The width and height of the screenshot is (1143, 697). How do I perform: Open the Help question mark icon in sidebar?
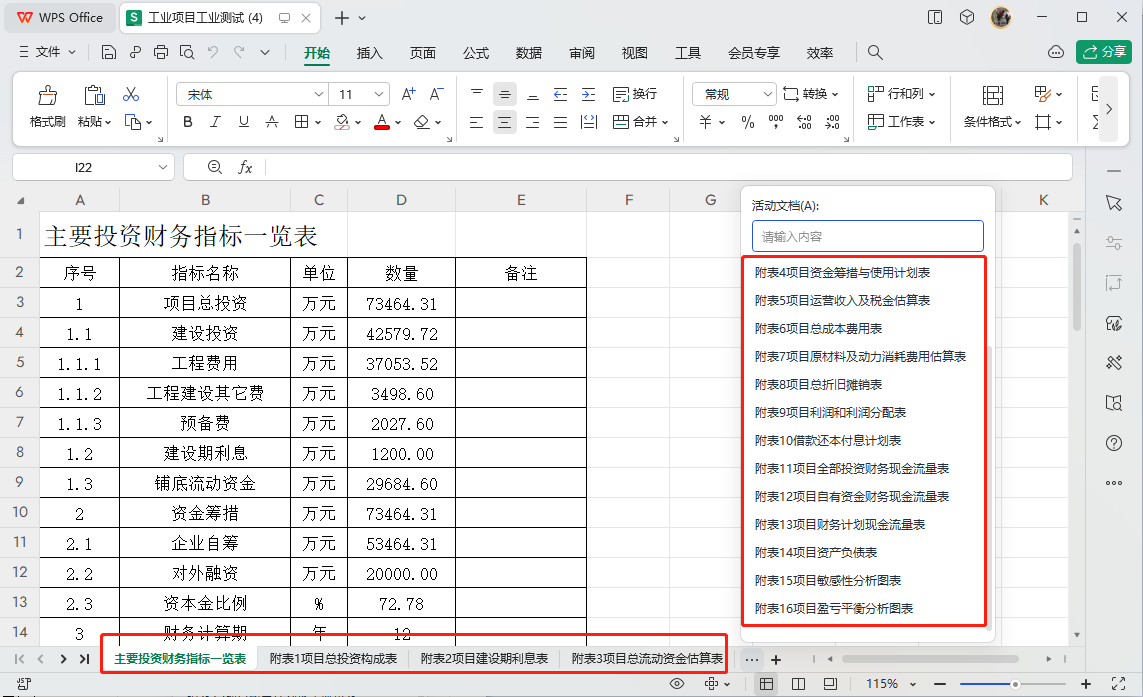pyautogui.click(x=1114, y=443)
